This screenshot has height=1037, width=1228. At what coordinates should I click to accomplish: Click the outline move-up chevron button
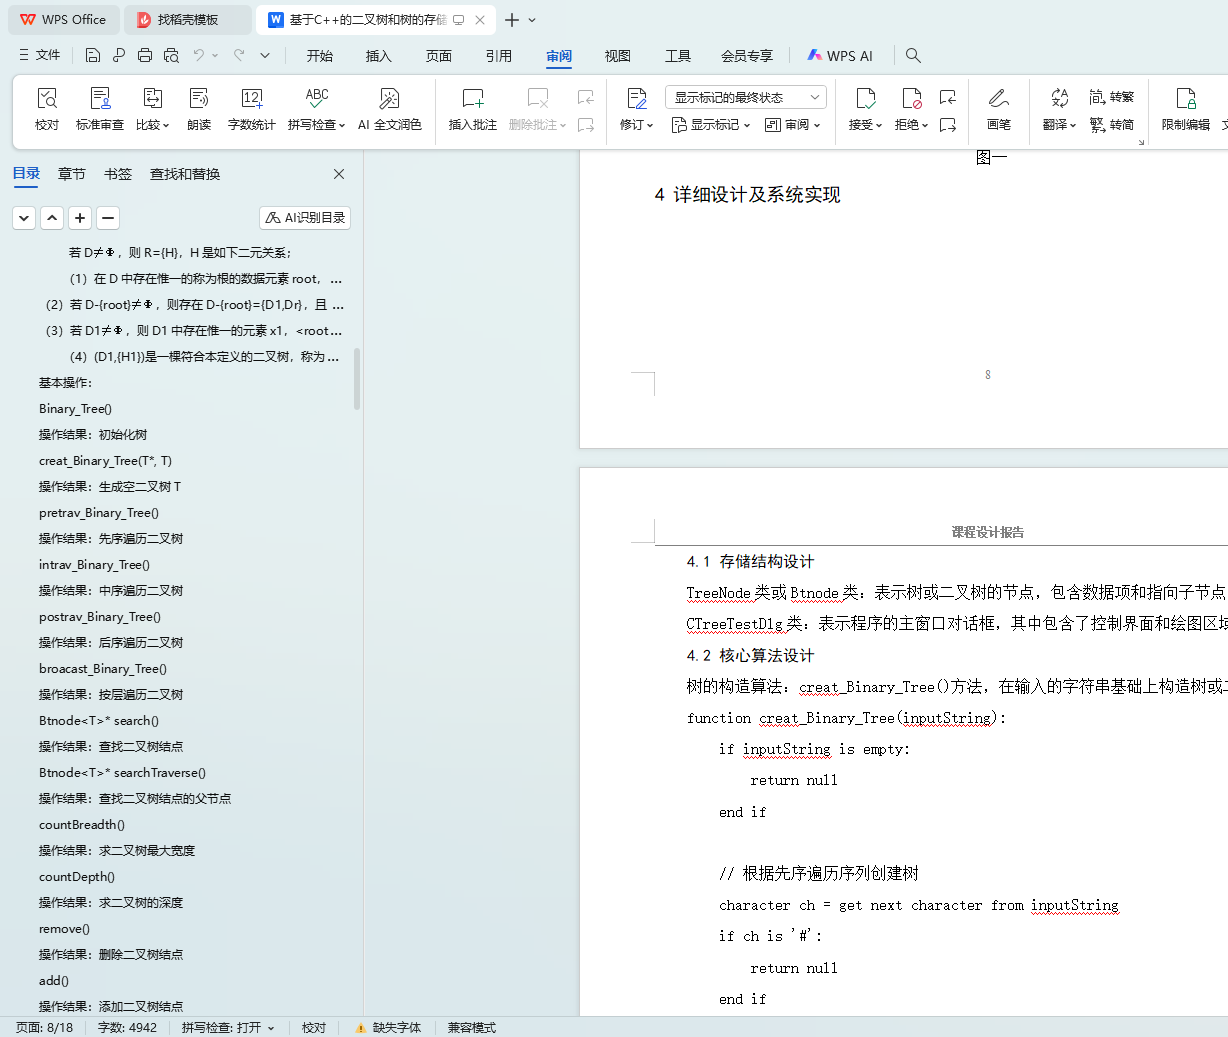[x=52, y=217]
